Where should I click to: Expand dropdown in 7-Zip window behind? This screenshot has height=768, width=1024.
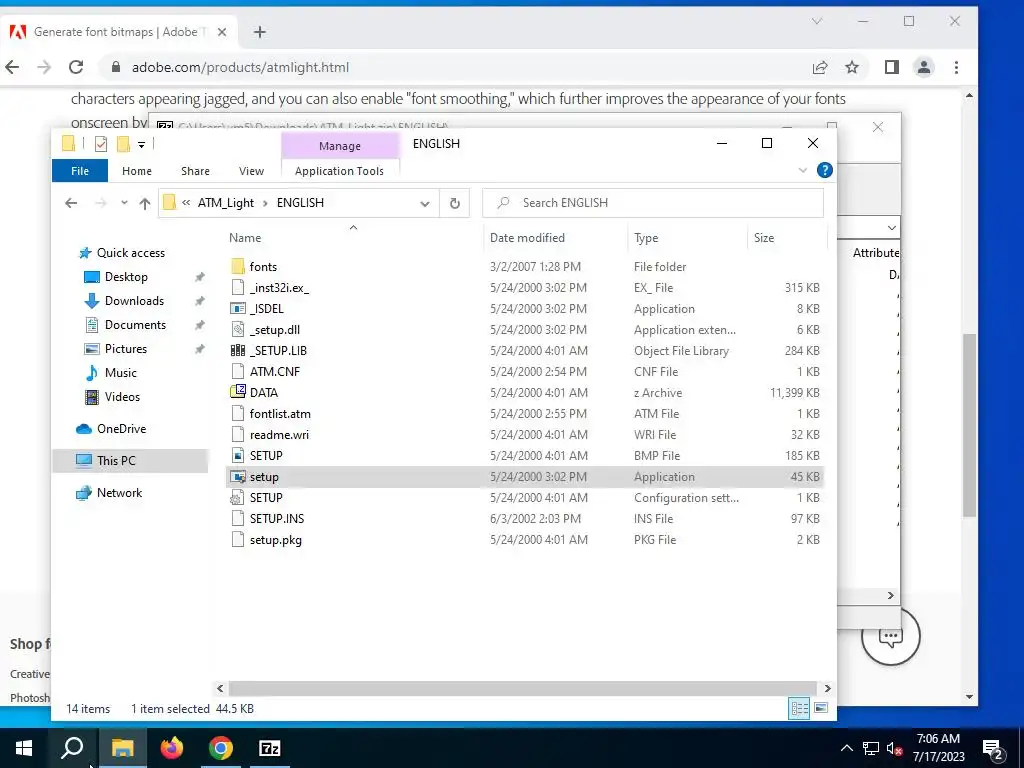(x=891, y=227)
